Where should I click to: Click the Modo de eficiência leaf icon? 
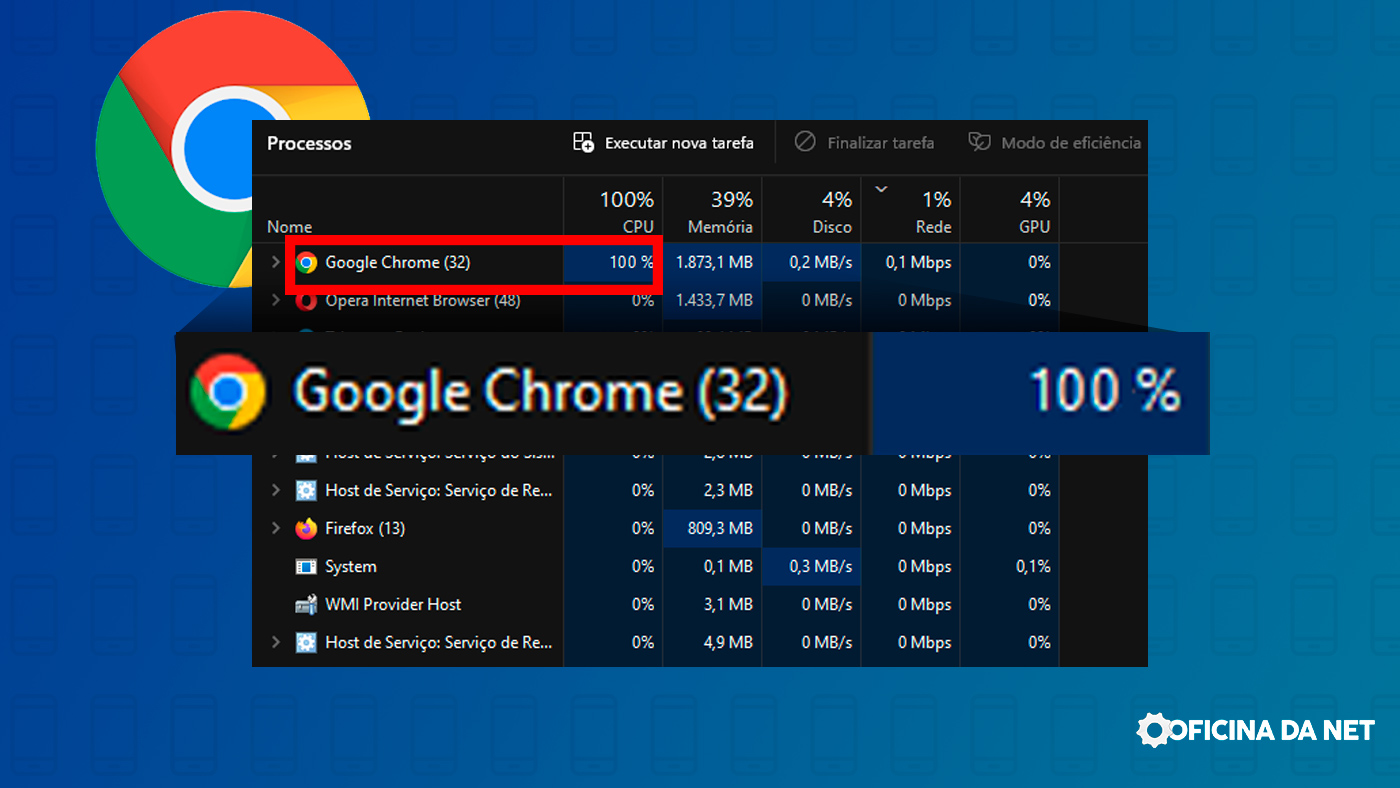(979, 141)
